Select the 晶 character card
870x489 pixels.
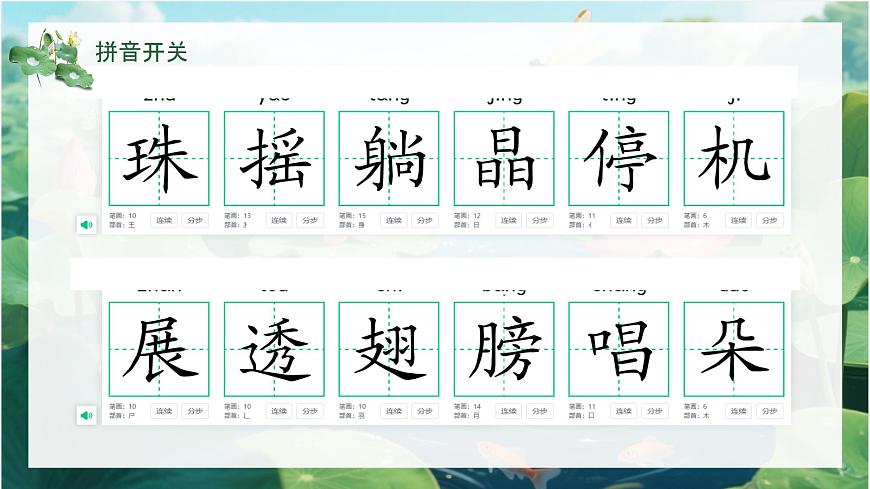[x=504, y=158]
